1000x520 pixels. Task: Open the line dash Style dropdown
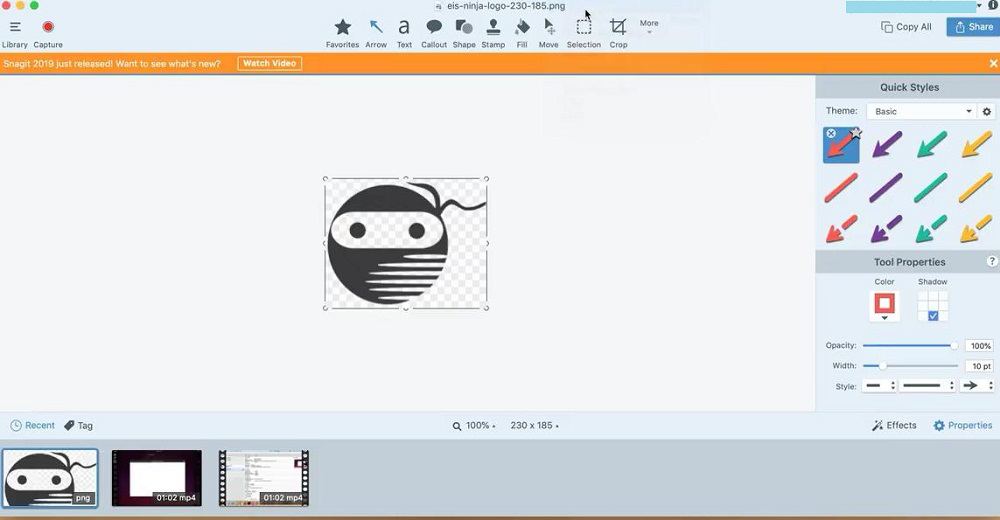tap(927, 386)
